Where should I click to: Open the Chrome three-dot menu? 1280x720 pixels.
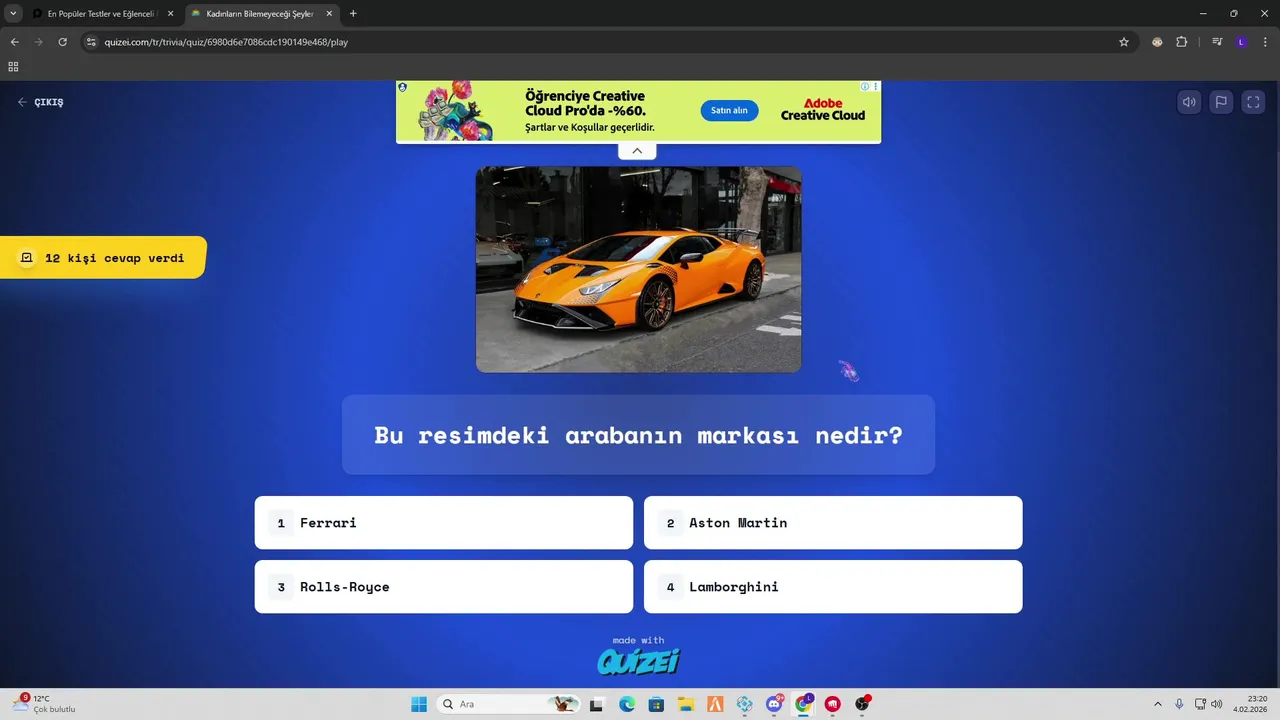click(x=1264, y=42)
